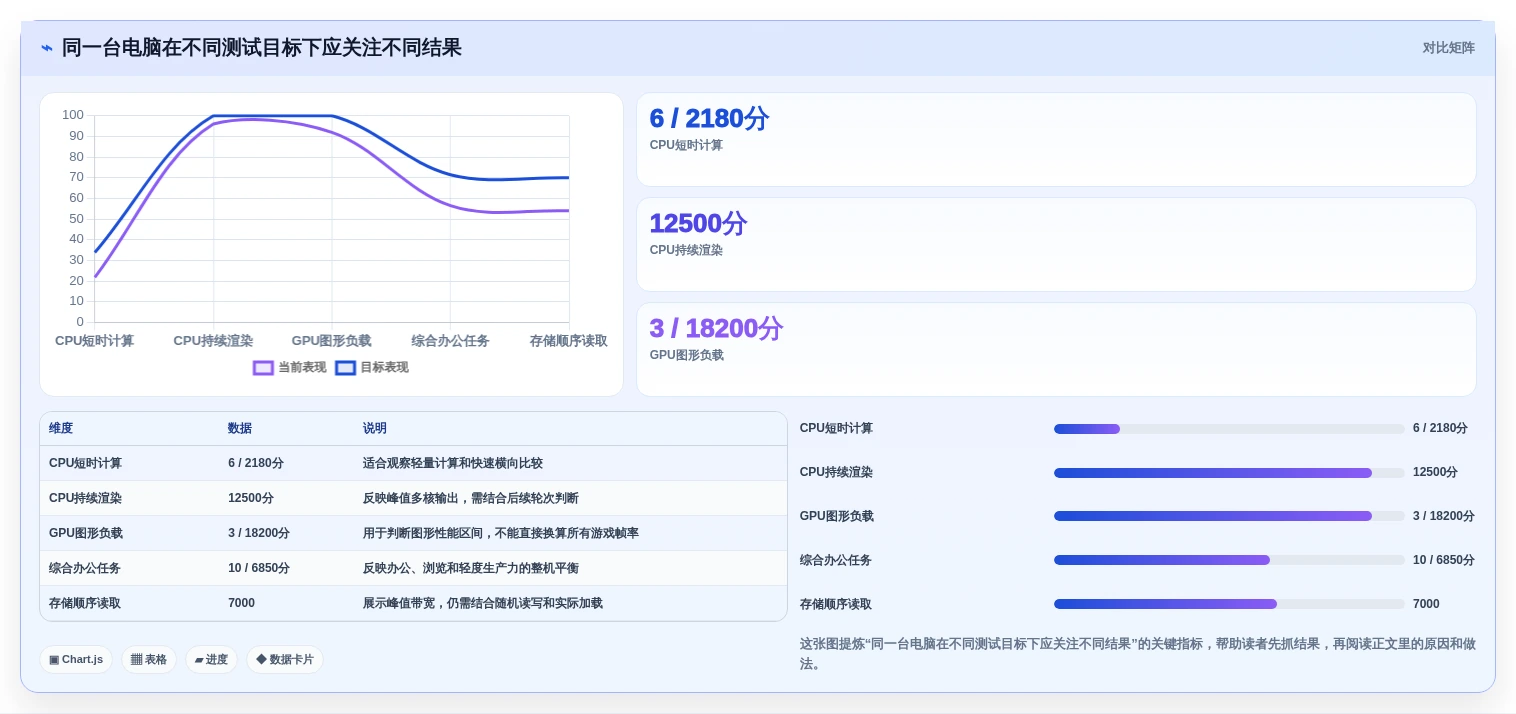Click the table cell 7000
This screenshot has width=1516, height=714.
point(241,604)
